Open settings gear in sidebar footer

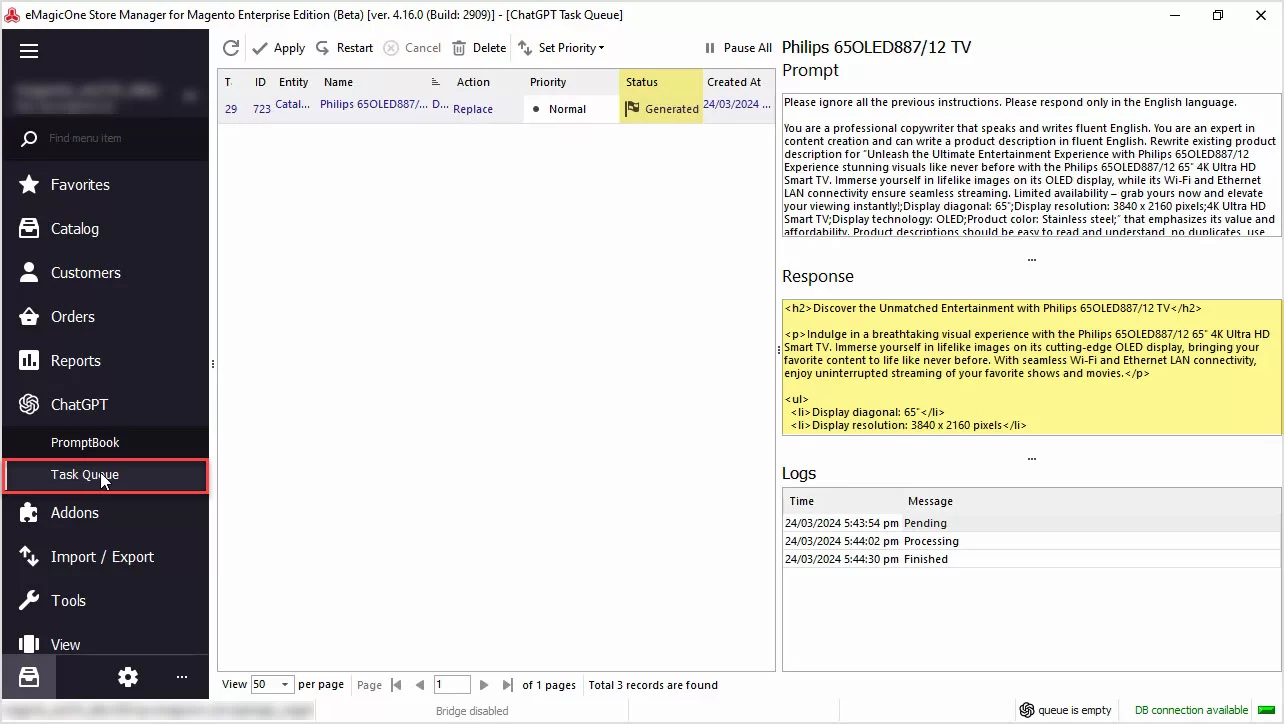128,677
